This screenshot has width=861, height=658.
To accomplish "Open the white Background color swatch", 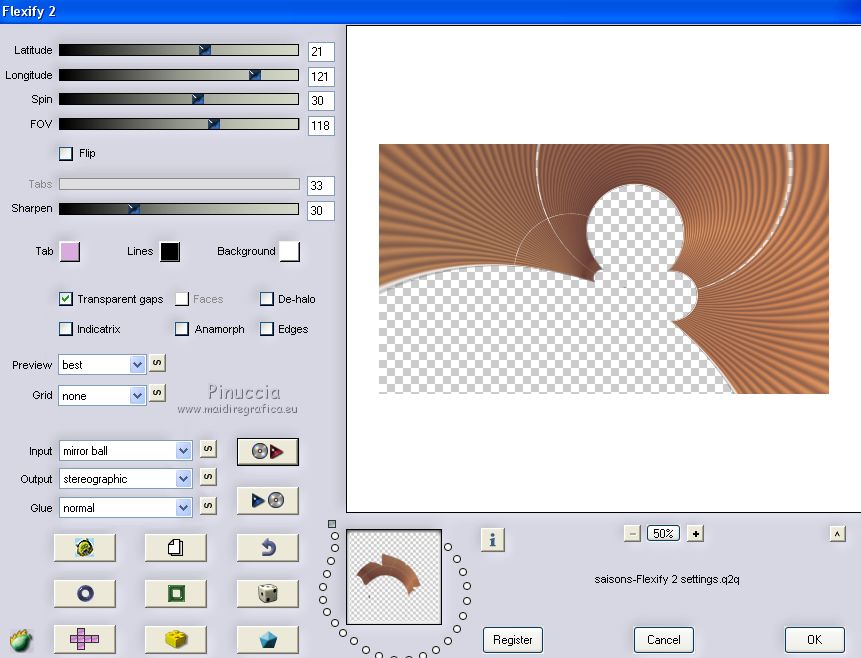I will pyautogui.click(x=289, y=252).
